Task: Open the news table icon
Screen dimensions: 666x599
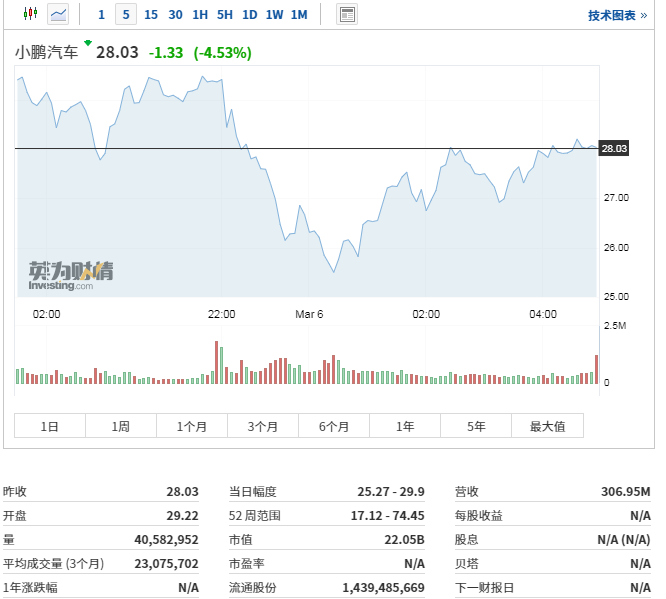Action: pos(347,14)
